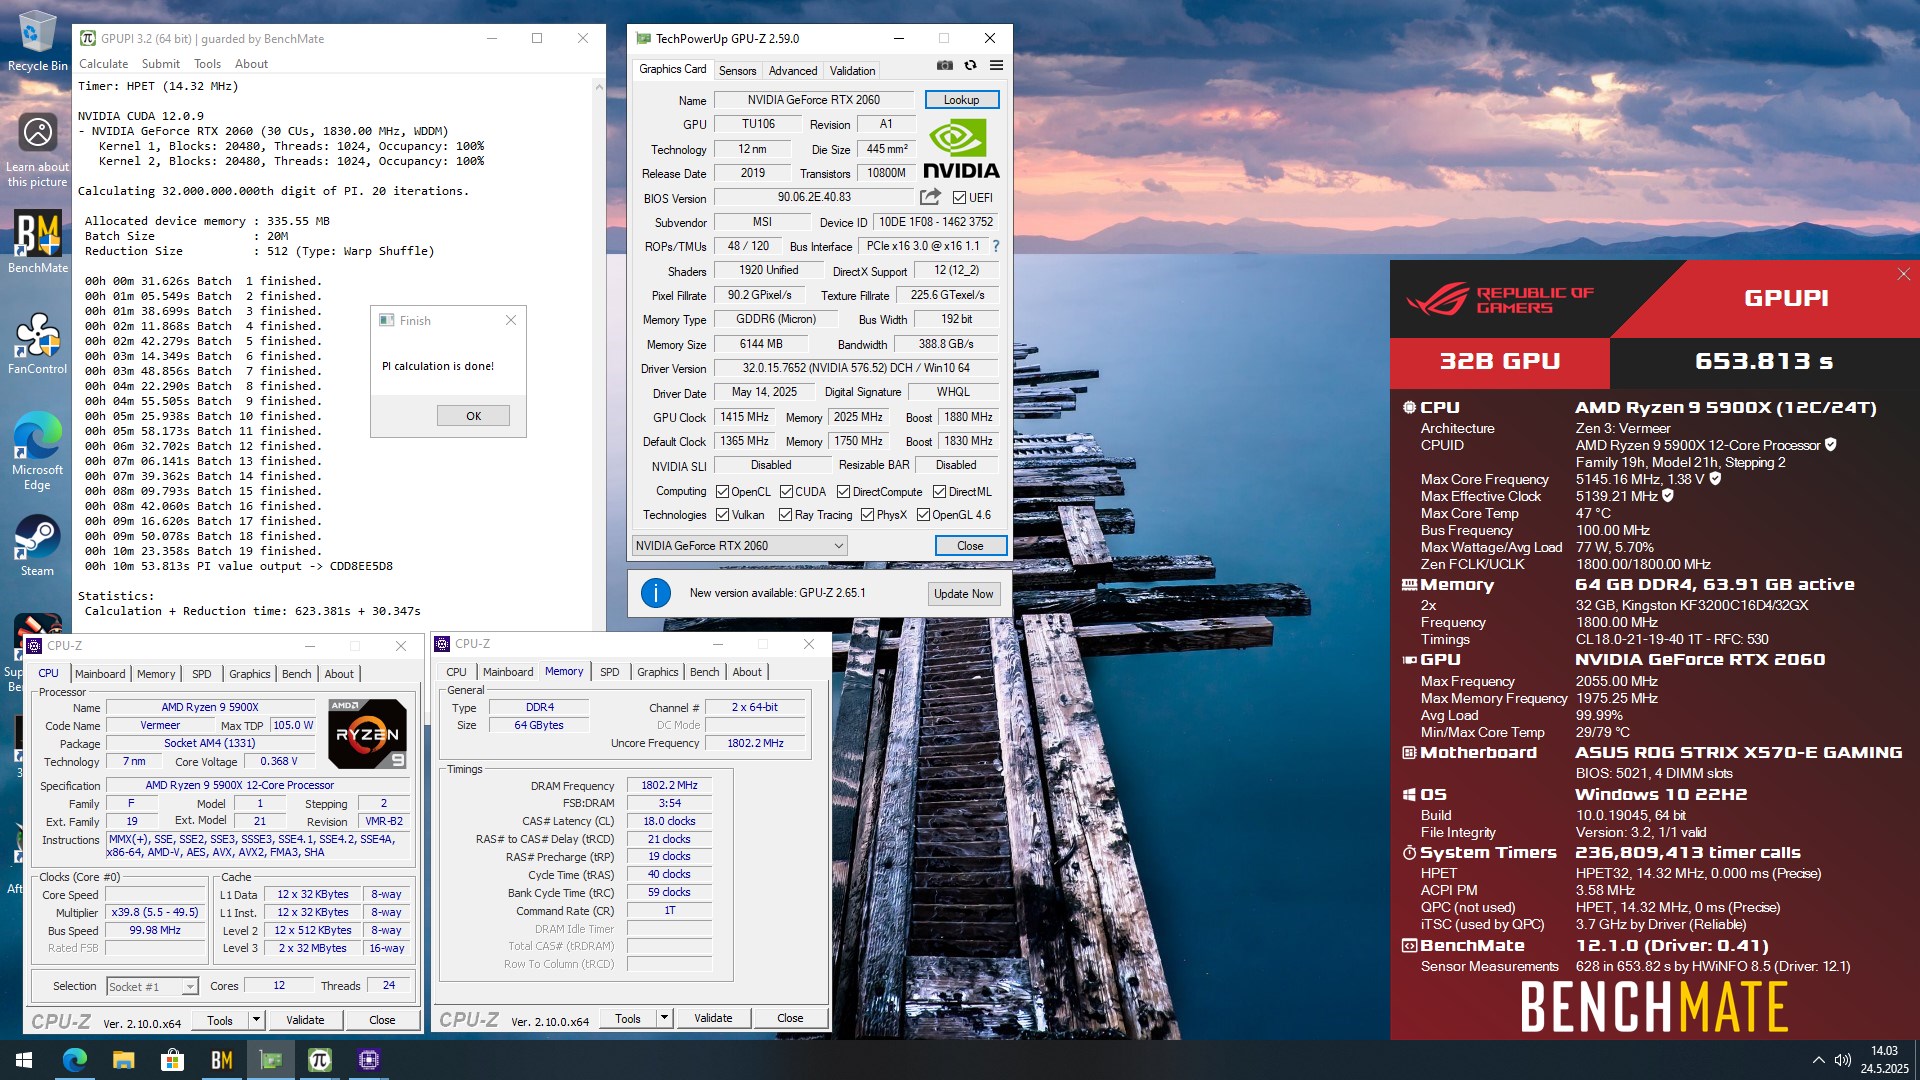1920x1080 pixels.
Task: Click Update Now for GPU-Z
Action: click(x=964, y=593)
